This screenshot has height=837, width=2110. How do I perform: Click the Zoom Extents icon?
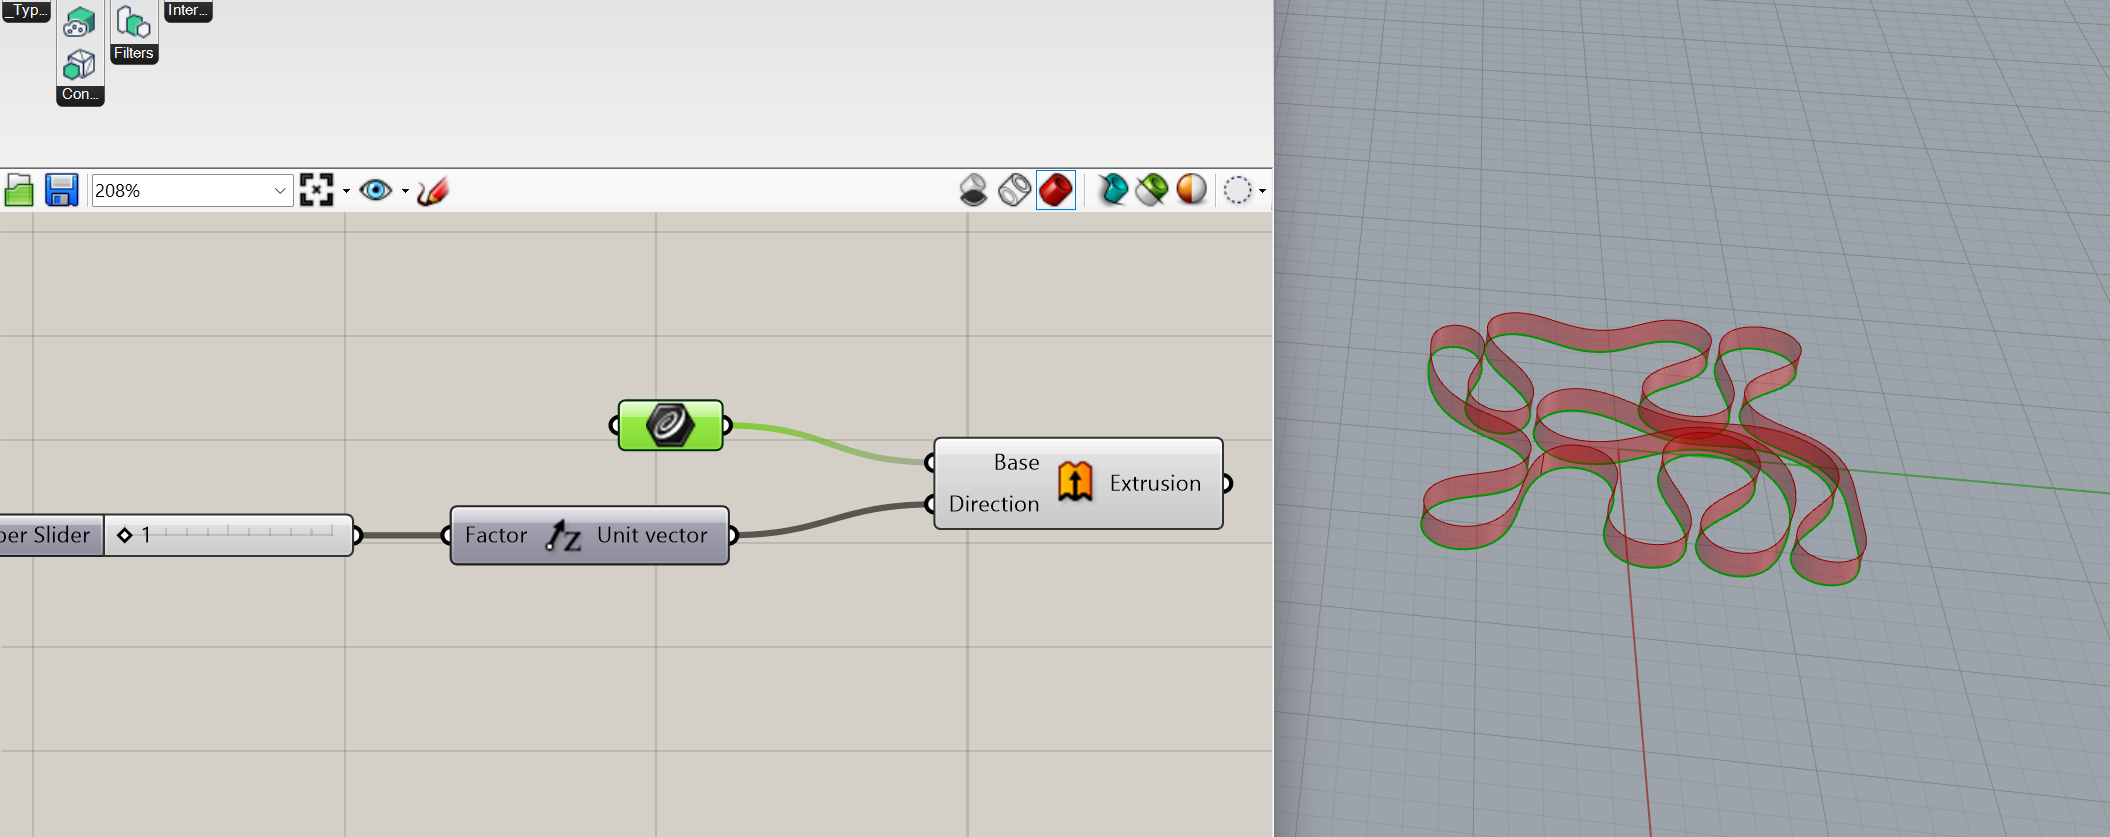[316, 190]
